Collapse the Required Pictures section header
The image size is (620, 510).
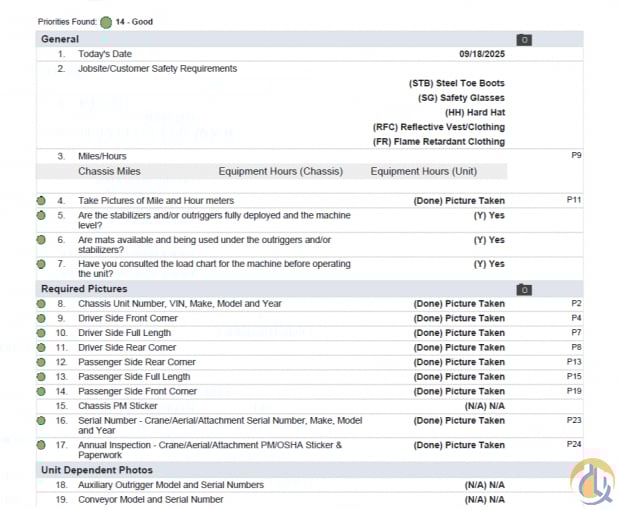(82, 289)
